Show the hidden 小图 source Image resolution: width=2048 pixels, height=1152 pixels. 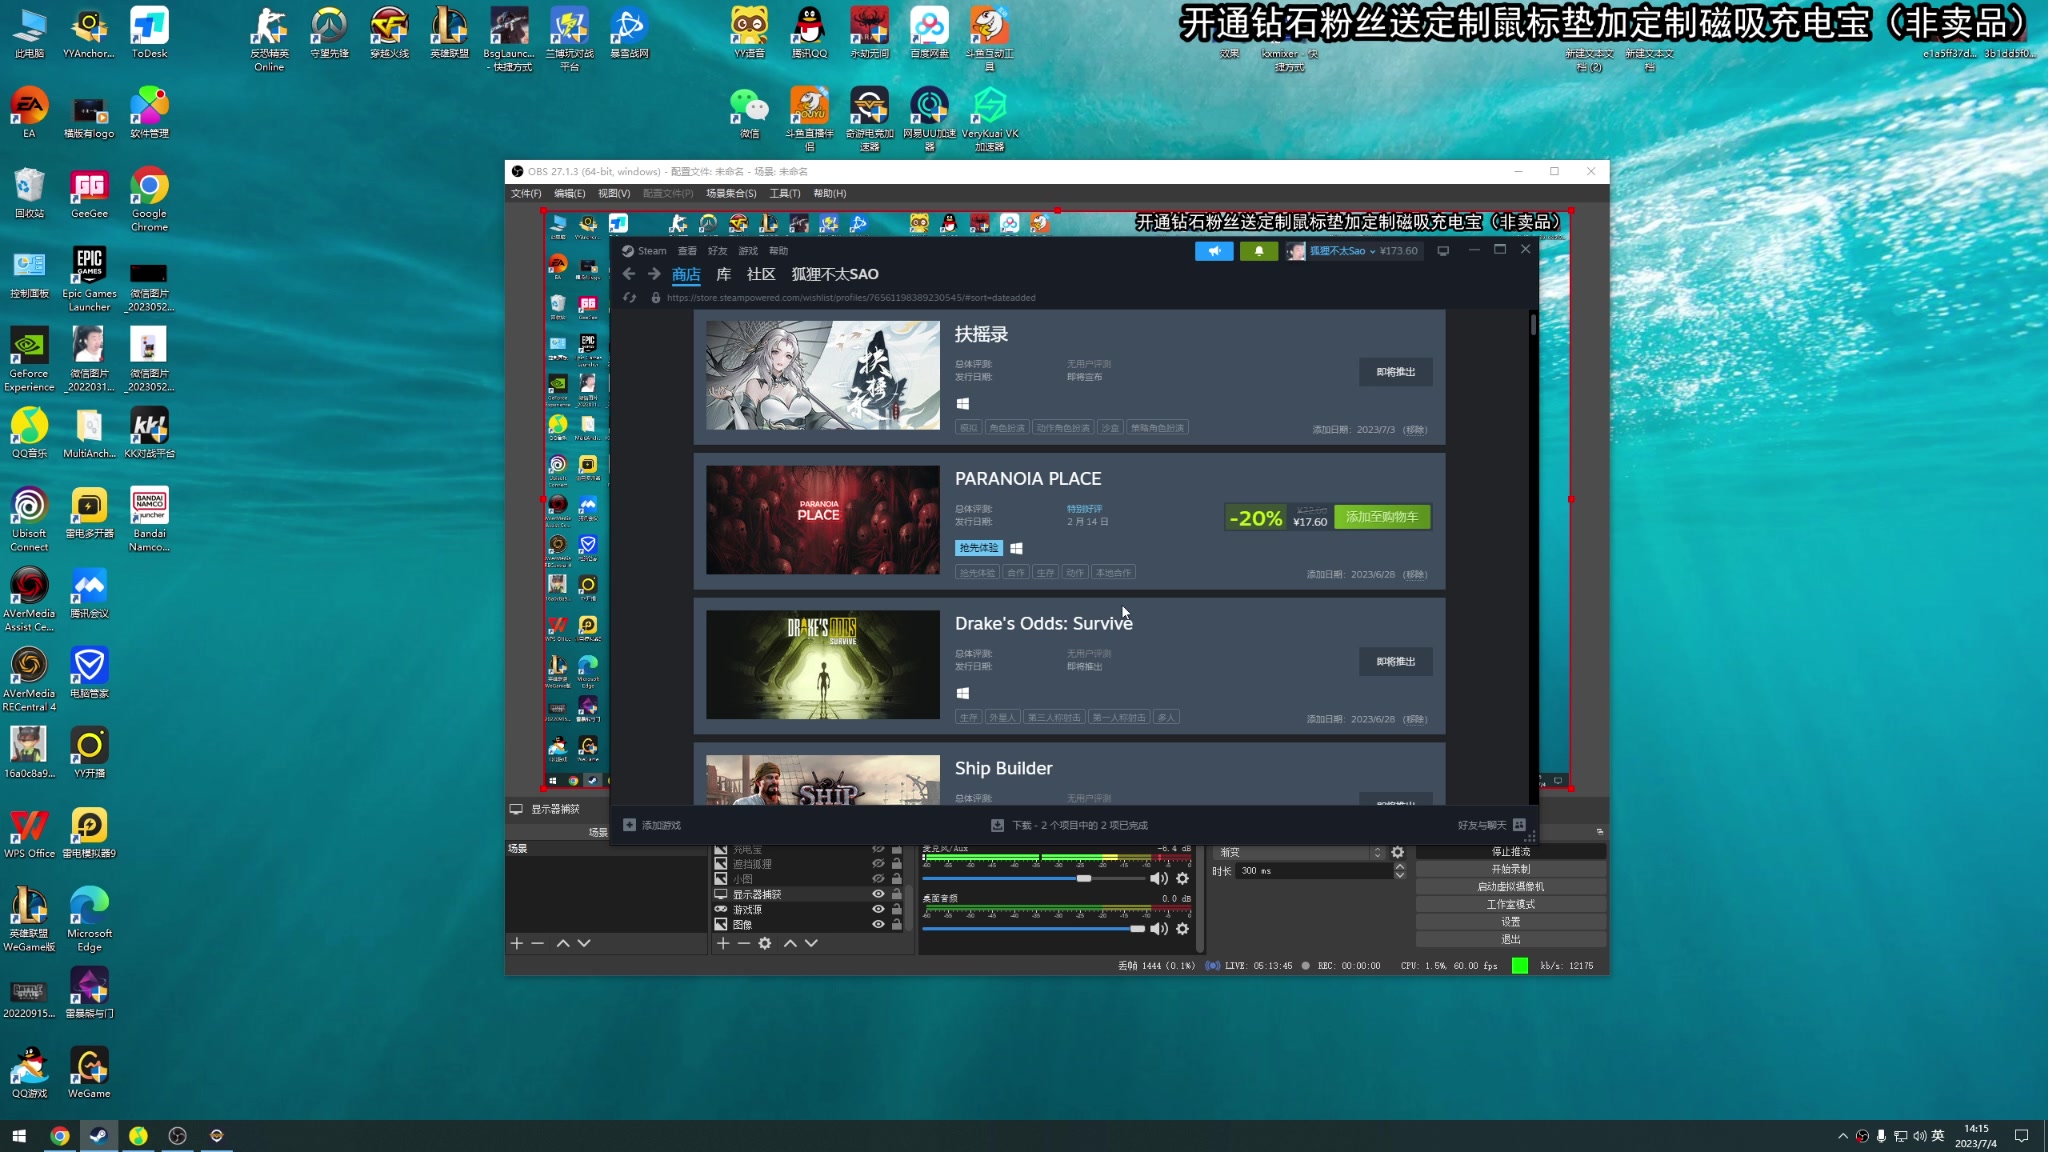tap(878, 879)
